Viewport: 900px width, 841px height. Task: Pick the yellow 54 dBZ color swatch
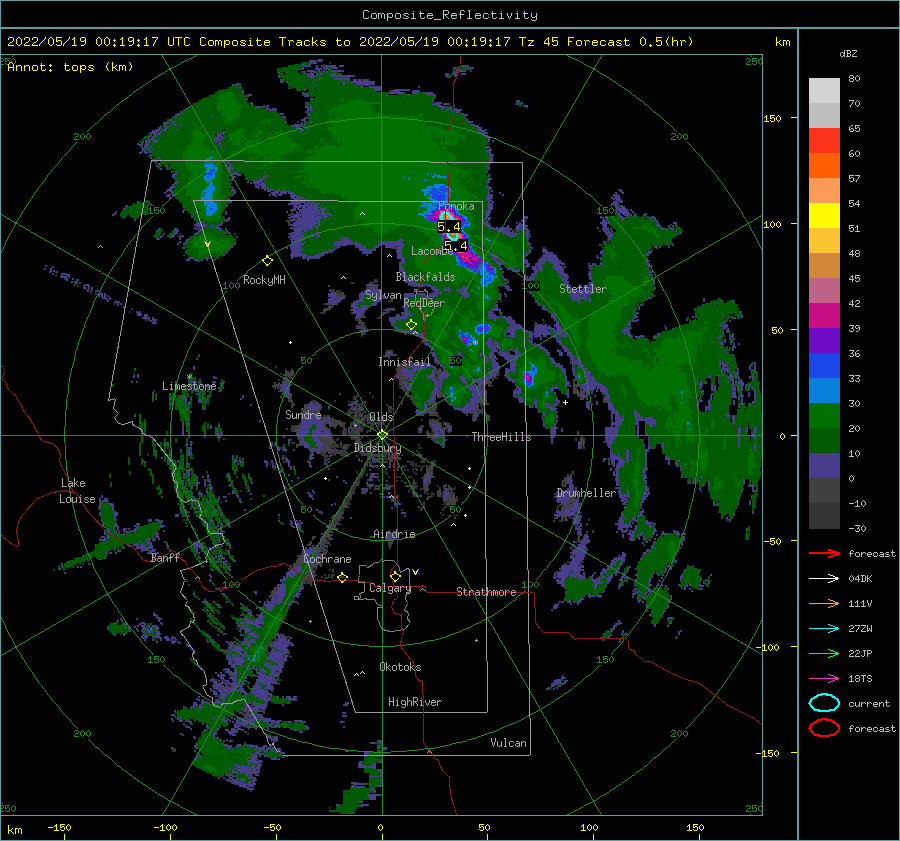point(824,215)
